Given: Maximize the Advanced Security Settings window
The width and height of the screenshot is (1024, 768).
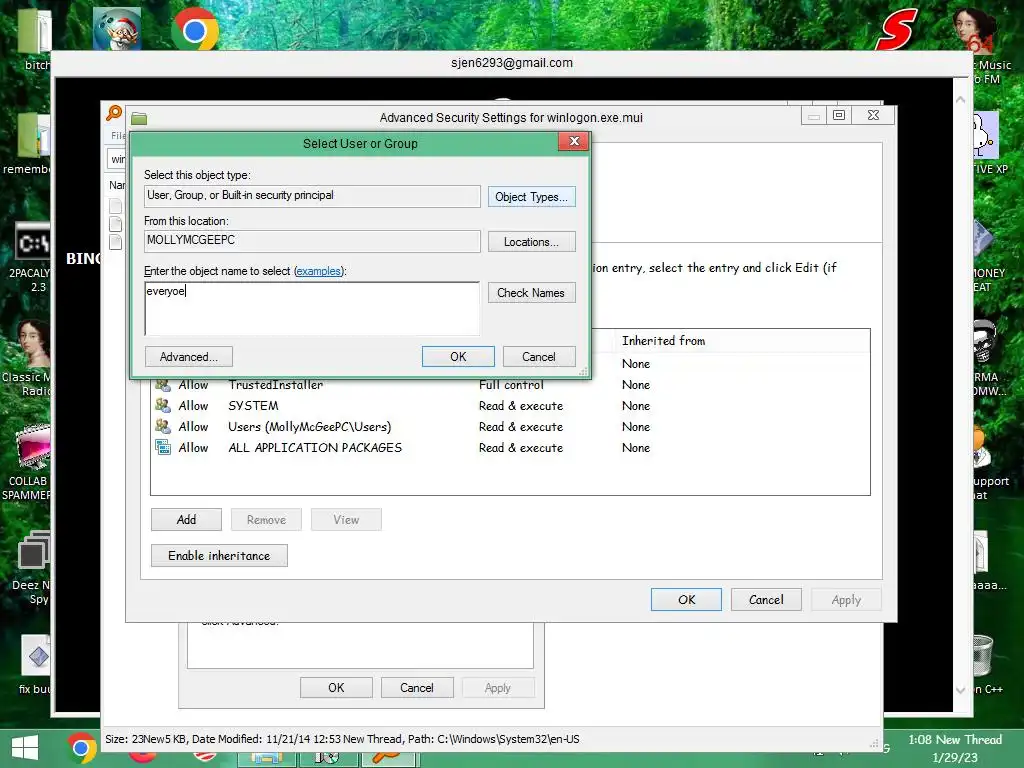Looking at the screenshot, I should (x=839, y=116).
